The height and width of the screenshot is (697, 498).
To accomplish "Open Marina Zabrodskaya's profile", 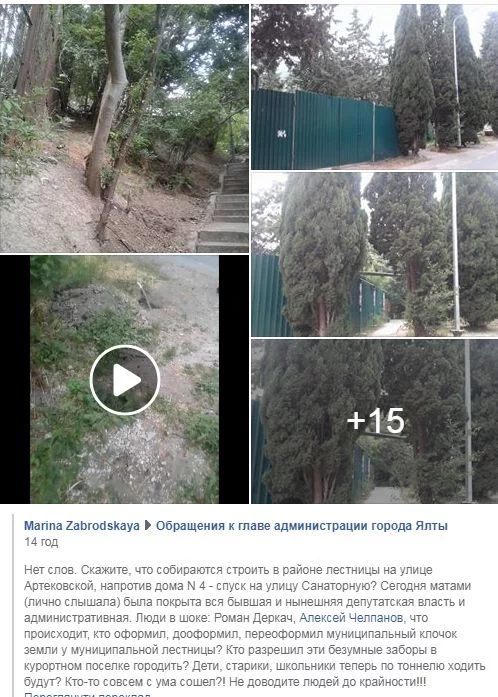I will coord(81,525).
